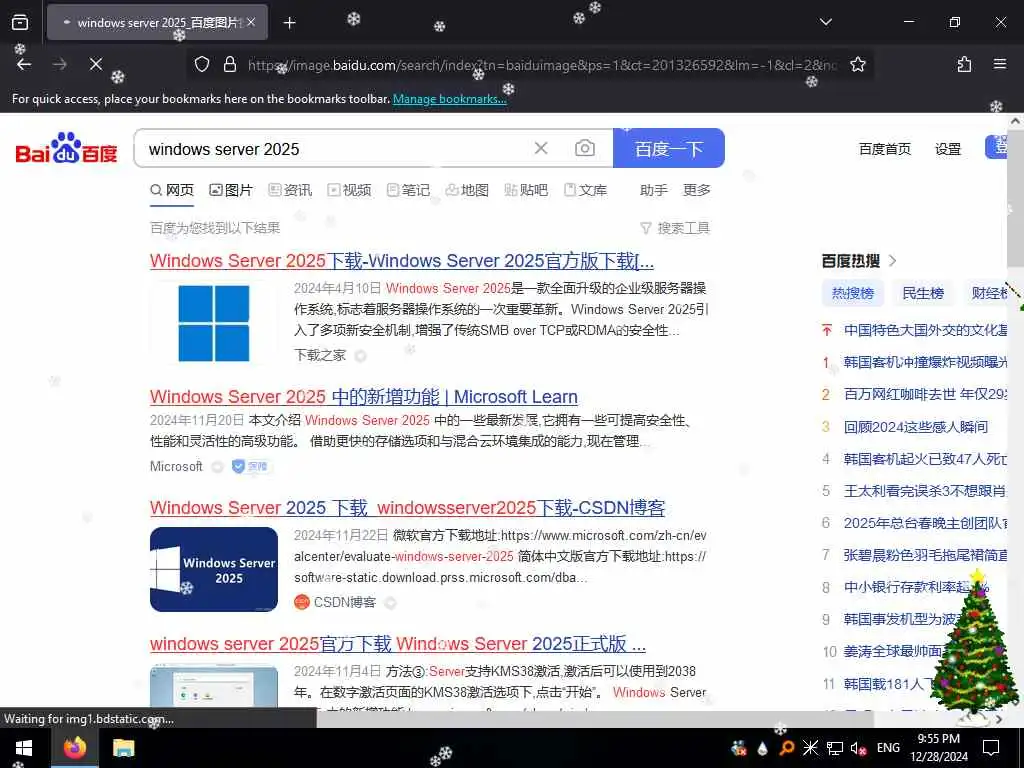Open the 助手 assistant tab
The height and width of the screenshot is (768, 1024).
click(653, 190)
